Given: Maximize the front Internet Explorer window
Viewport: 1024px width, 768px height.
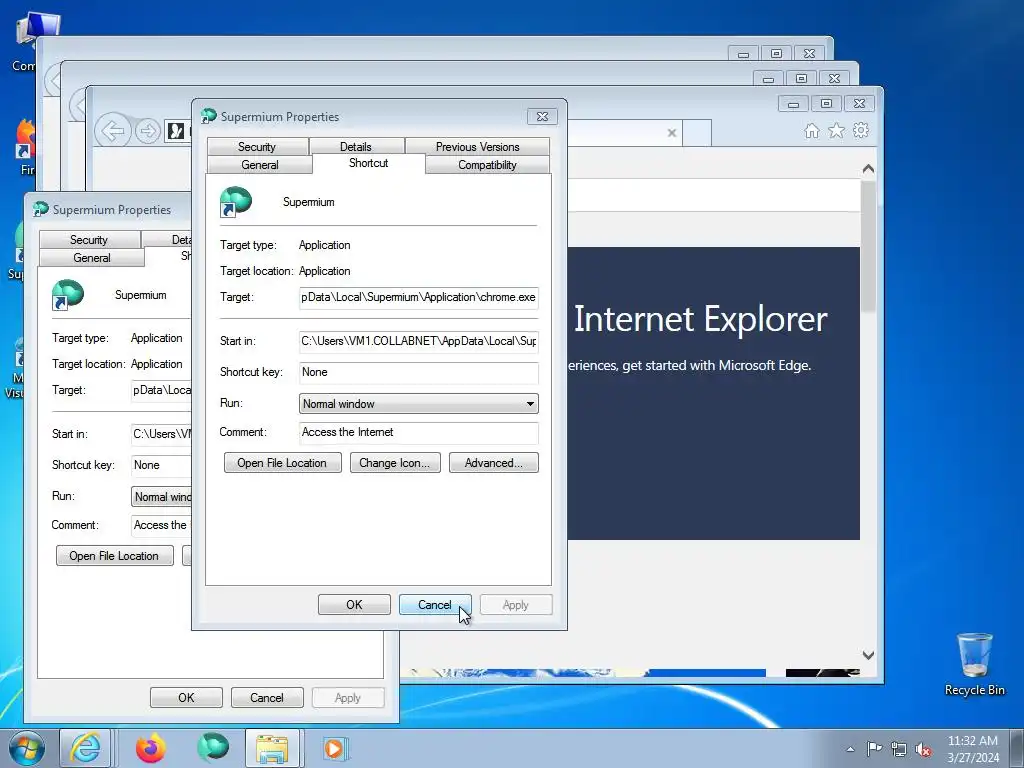Looking at the screenshot, I should click(x=826, y=104).
